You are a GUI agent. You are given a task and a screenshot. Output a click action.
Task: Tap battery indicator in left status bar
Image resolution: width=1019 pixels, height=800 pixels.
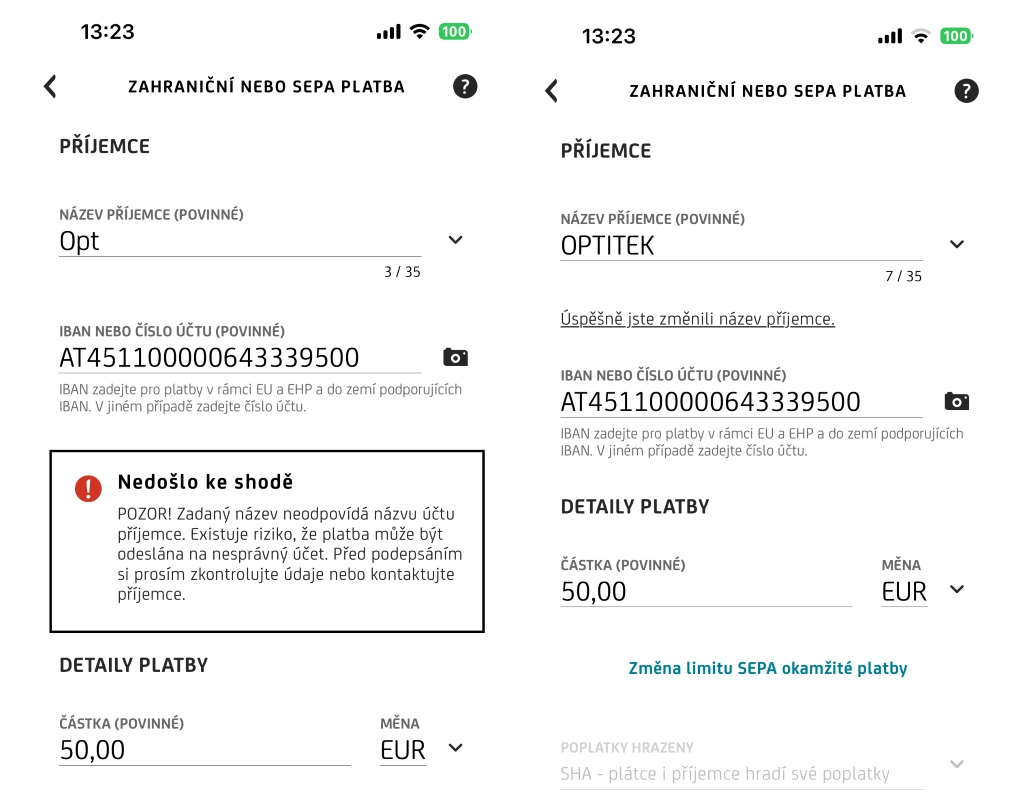pos(454,32)
